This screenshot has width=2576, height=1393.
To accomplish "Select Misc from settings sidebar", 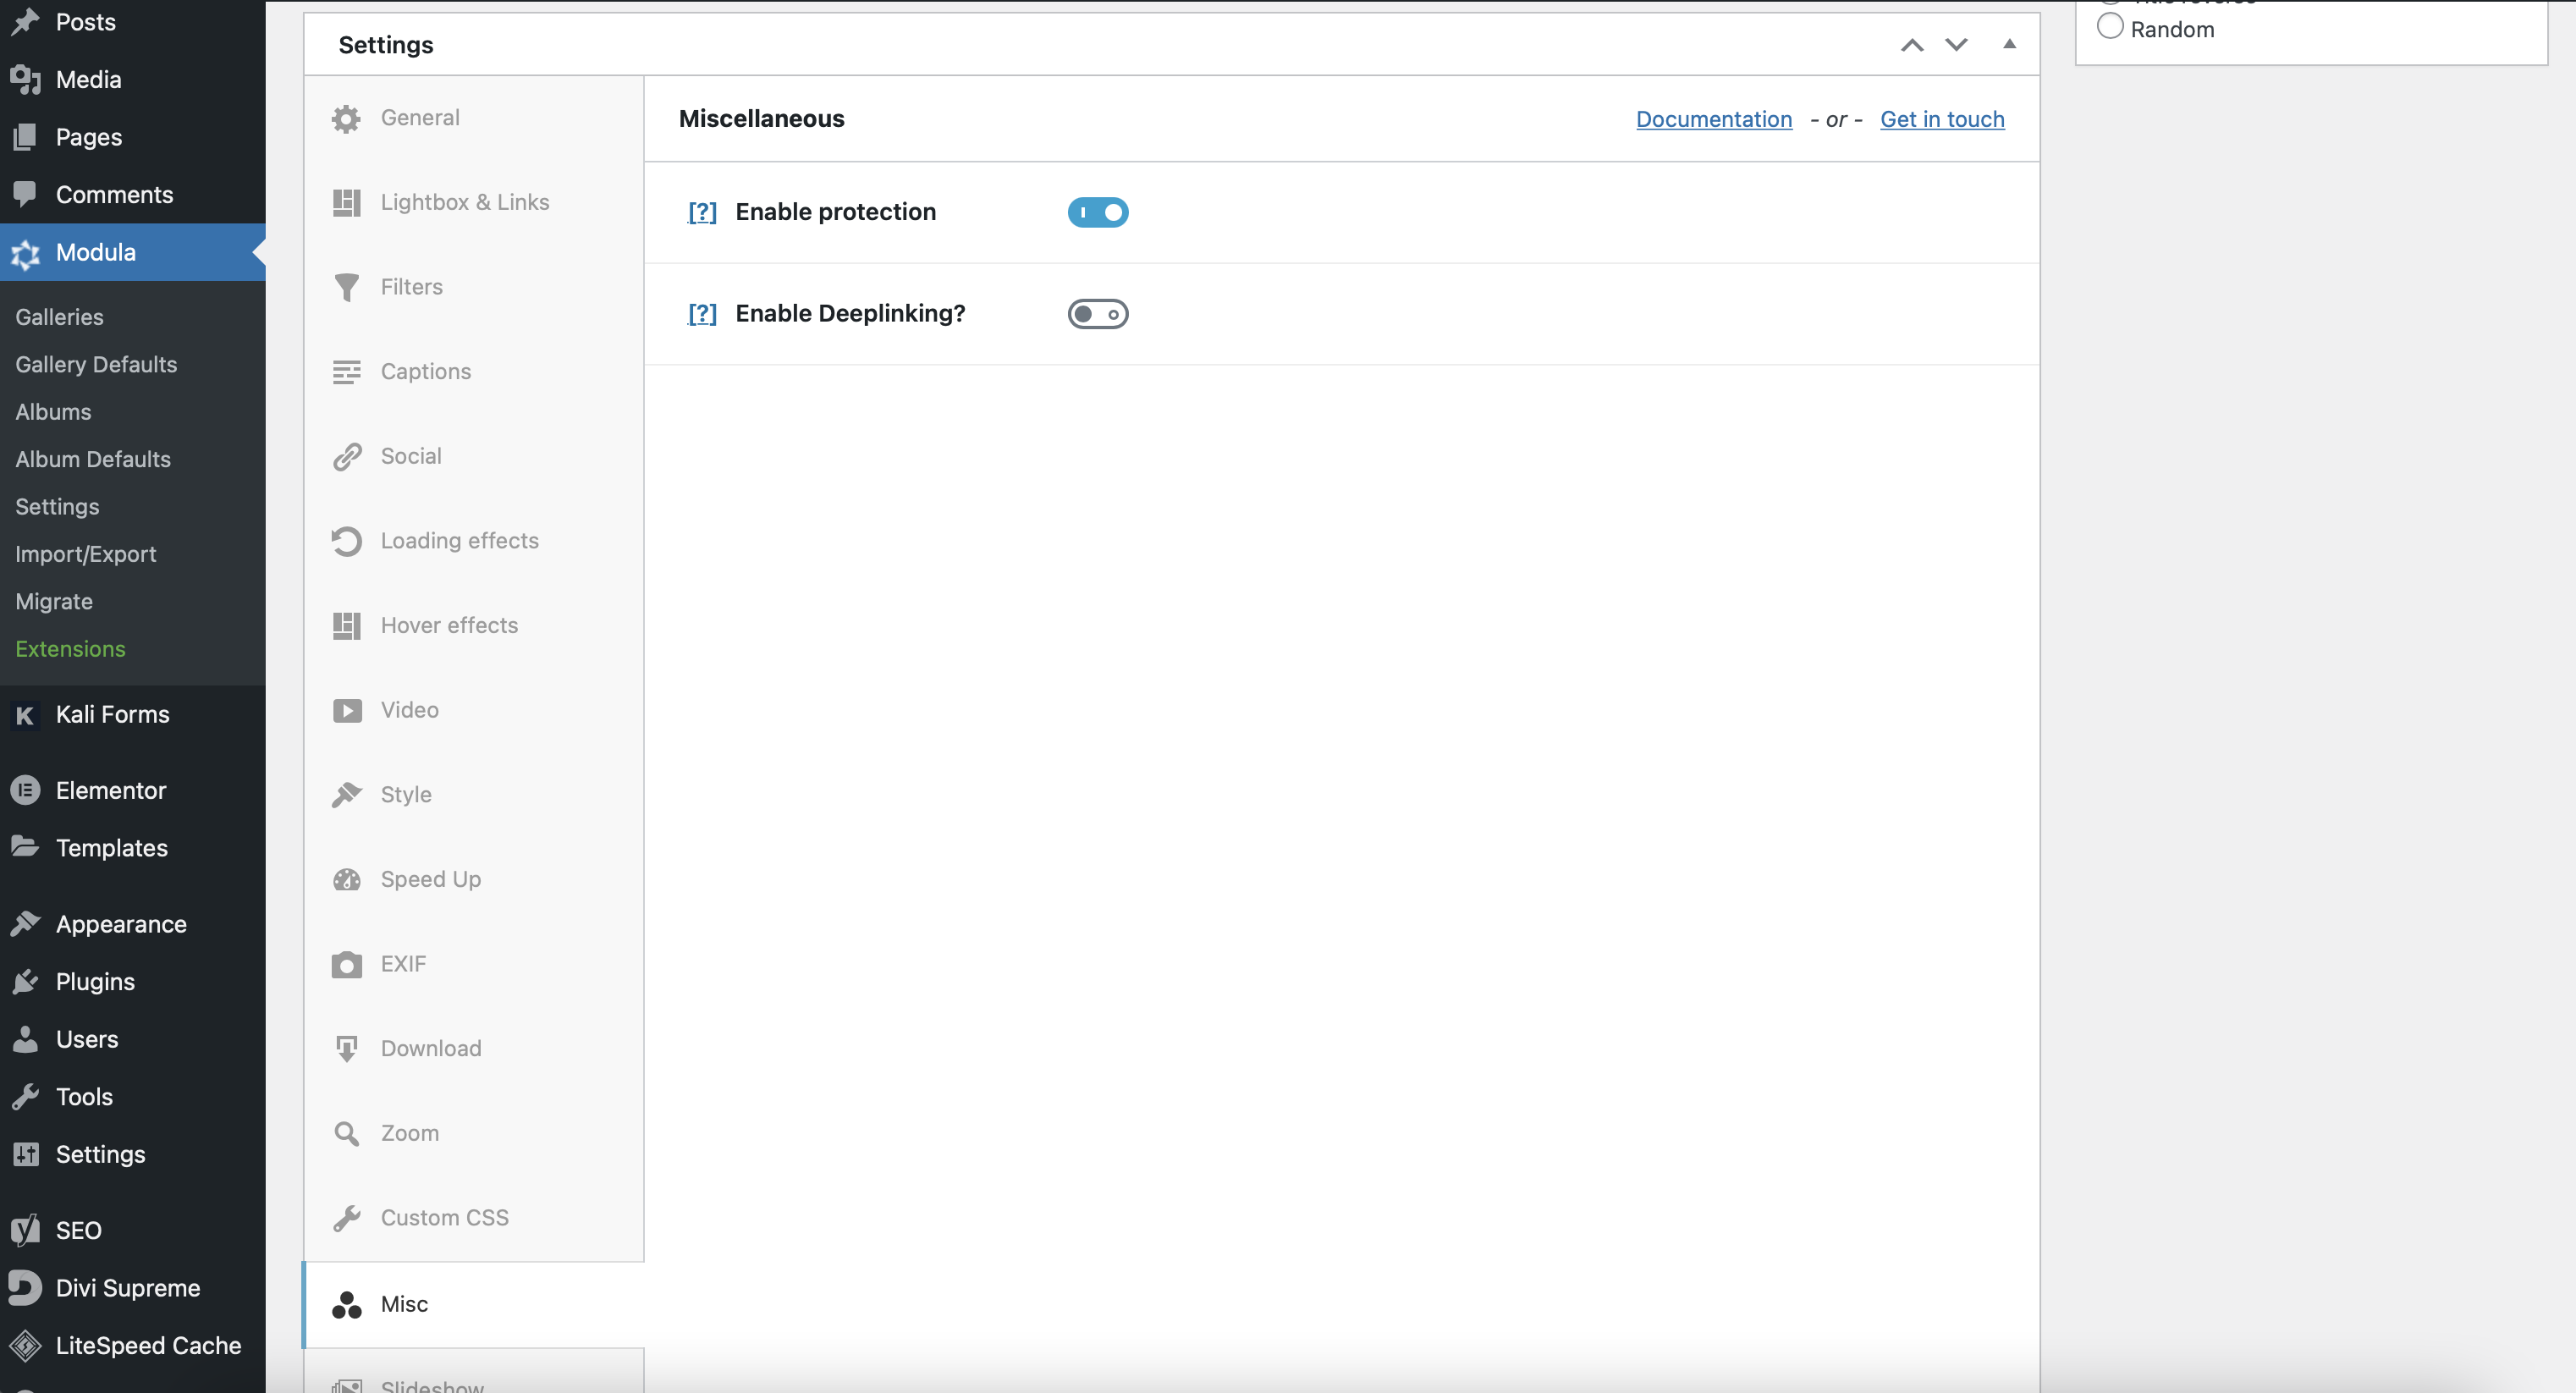I will (473, 1304).
